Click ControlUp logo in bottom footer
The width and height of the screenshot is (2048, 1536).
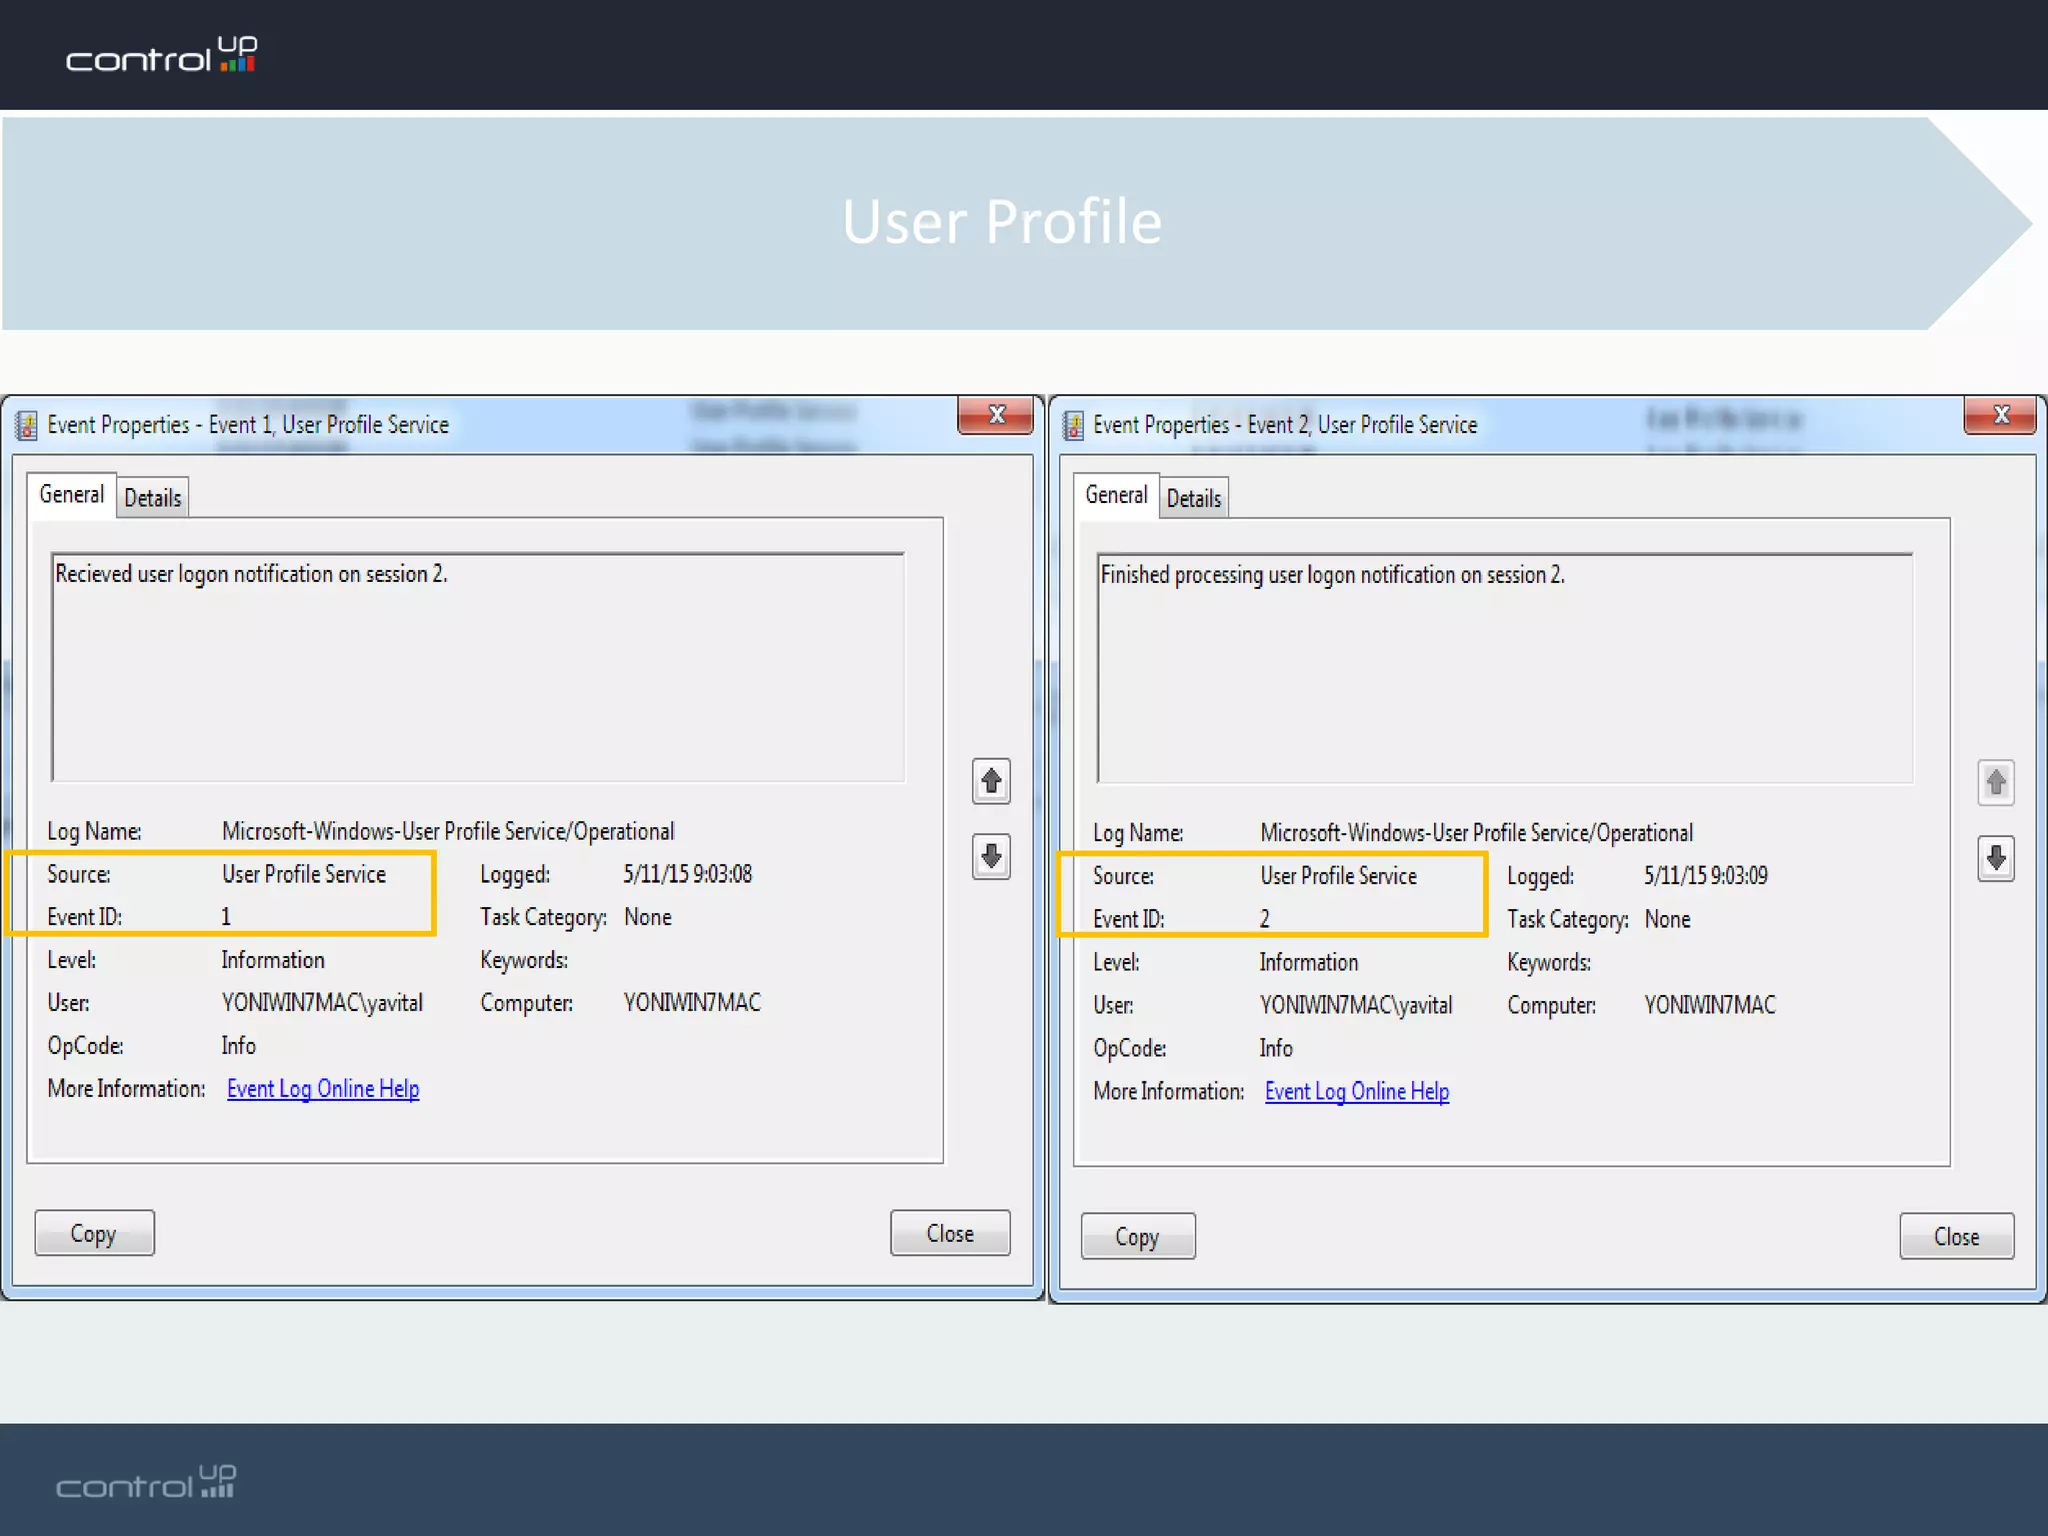146,1482
